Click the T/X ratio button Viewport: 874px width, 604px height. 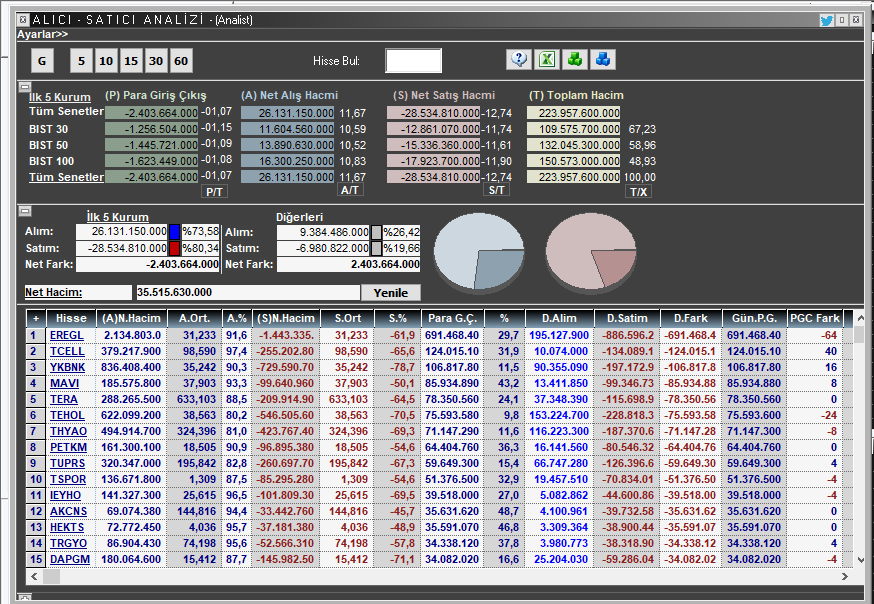click(638, 192)
